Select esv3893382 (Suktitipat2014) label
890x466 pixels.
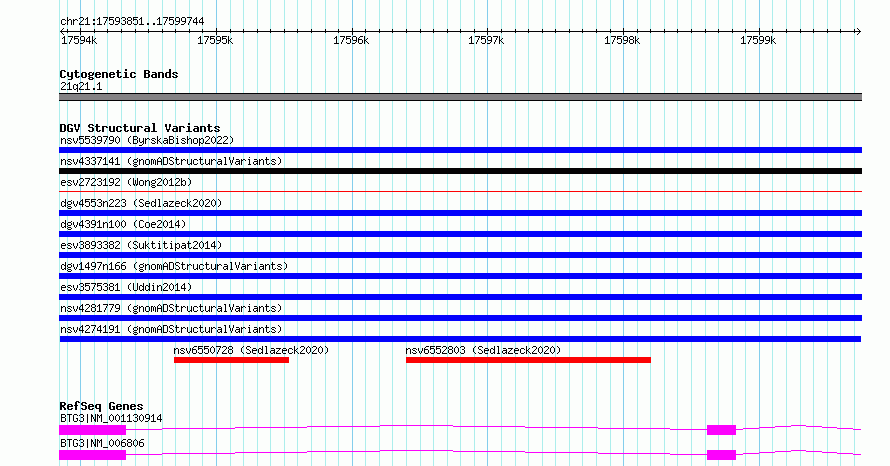141,245
